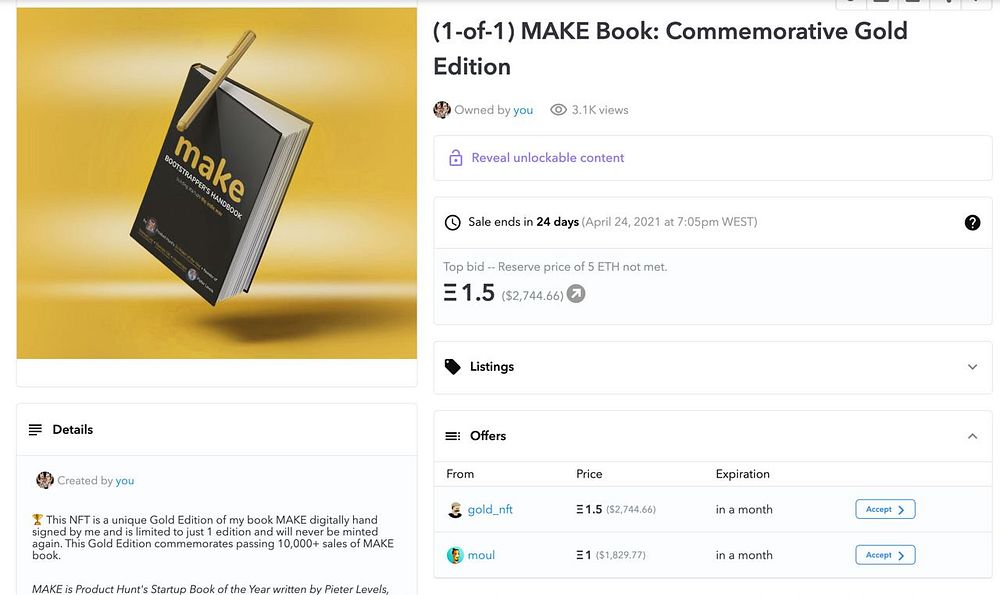Click the tag icon in Listings header
The height and width of the screenshot is (595, 1000).
point(453,367)
